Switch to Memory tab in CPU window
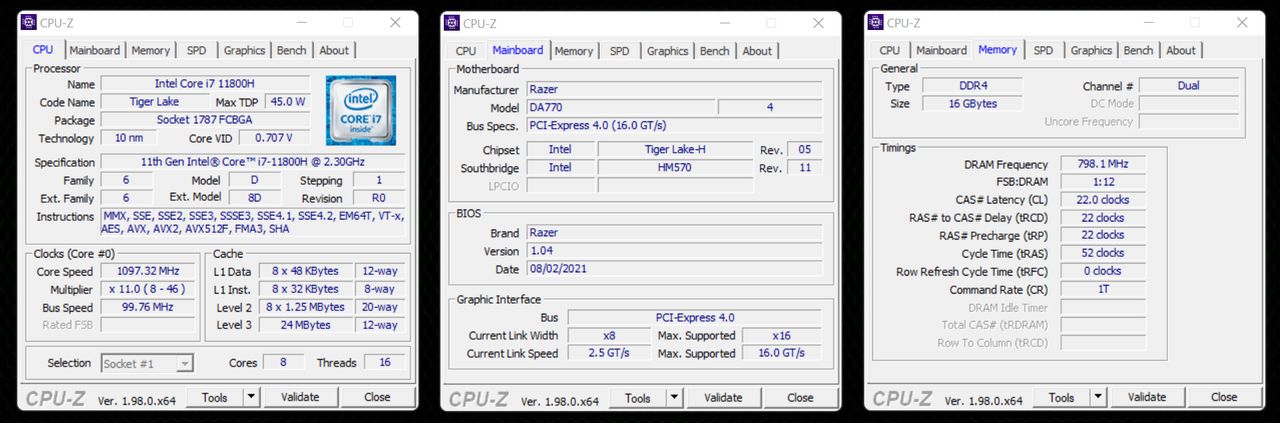Image resolution: width=1280 pixels, height=423 pixels. 151,50
